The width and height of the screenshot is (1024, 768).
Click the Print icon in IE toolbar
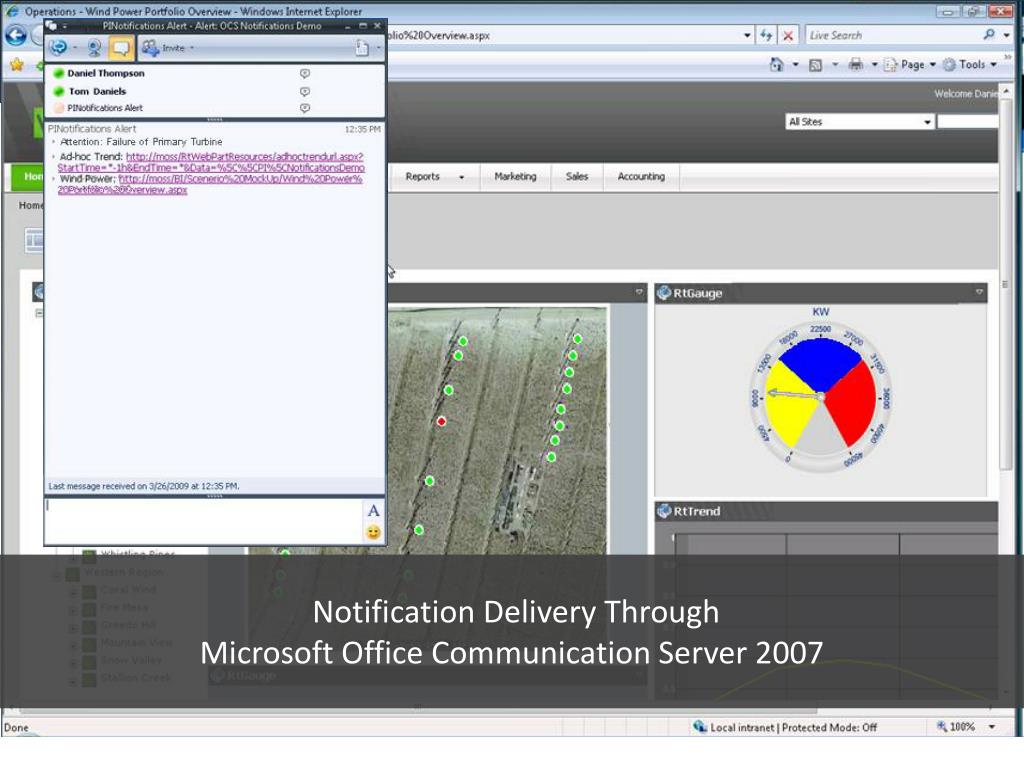(x=856, y=64)
